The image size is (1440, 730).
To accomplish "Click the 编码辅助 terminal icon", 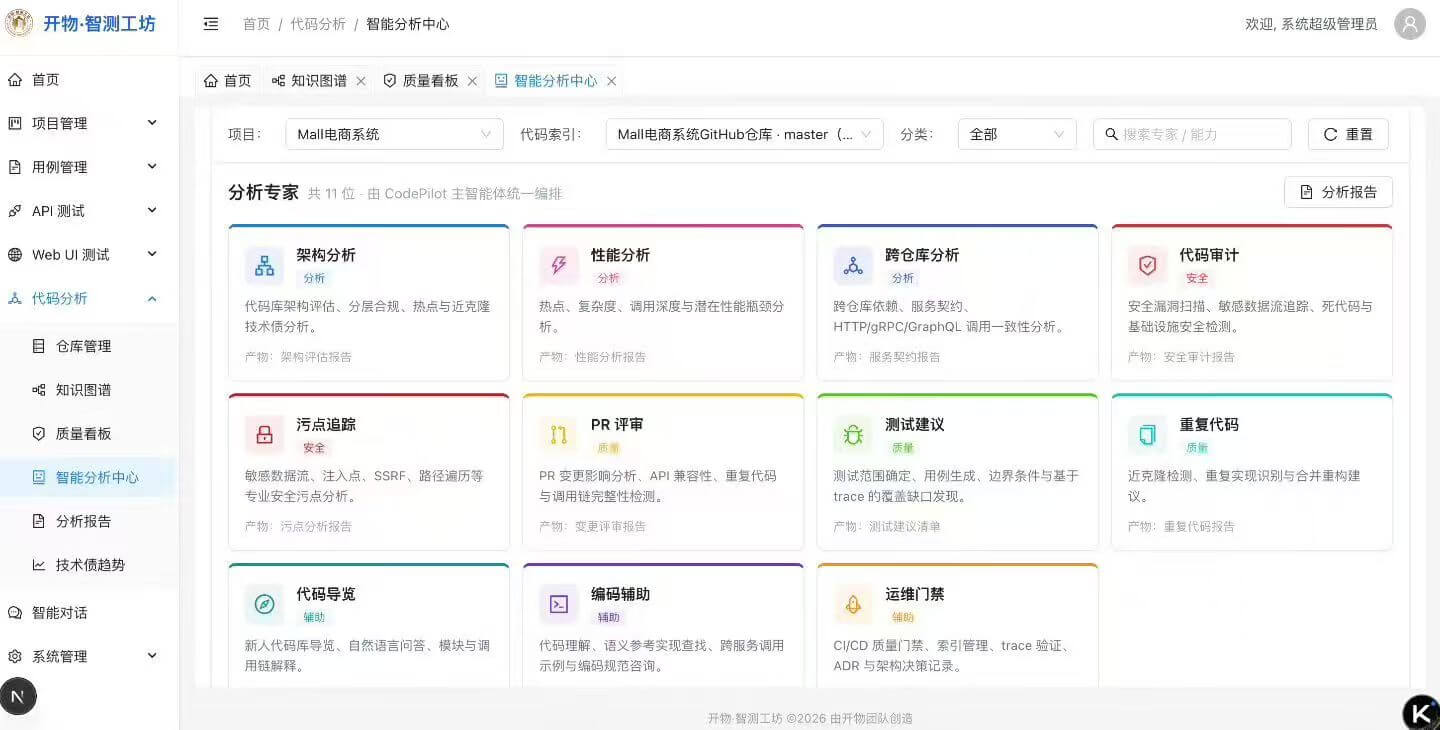I will (558, 604).
